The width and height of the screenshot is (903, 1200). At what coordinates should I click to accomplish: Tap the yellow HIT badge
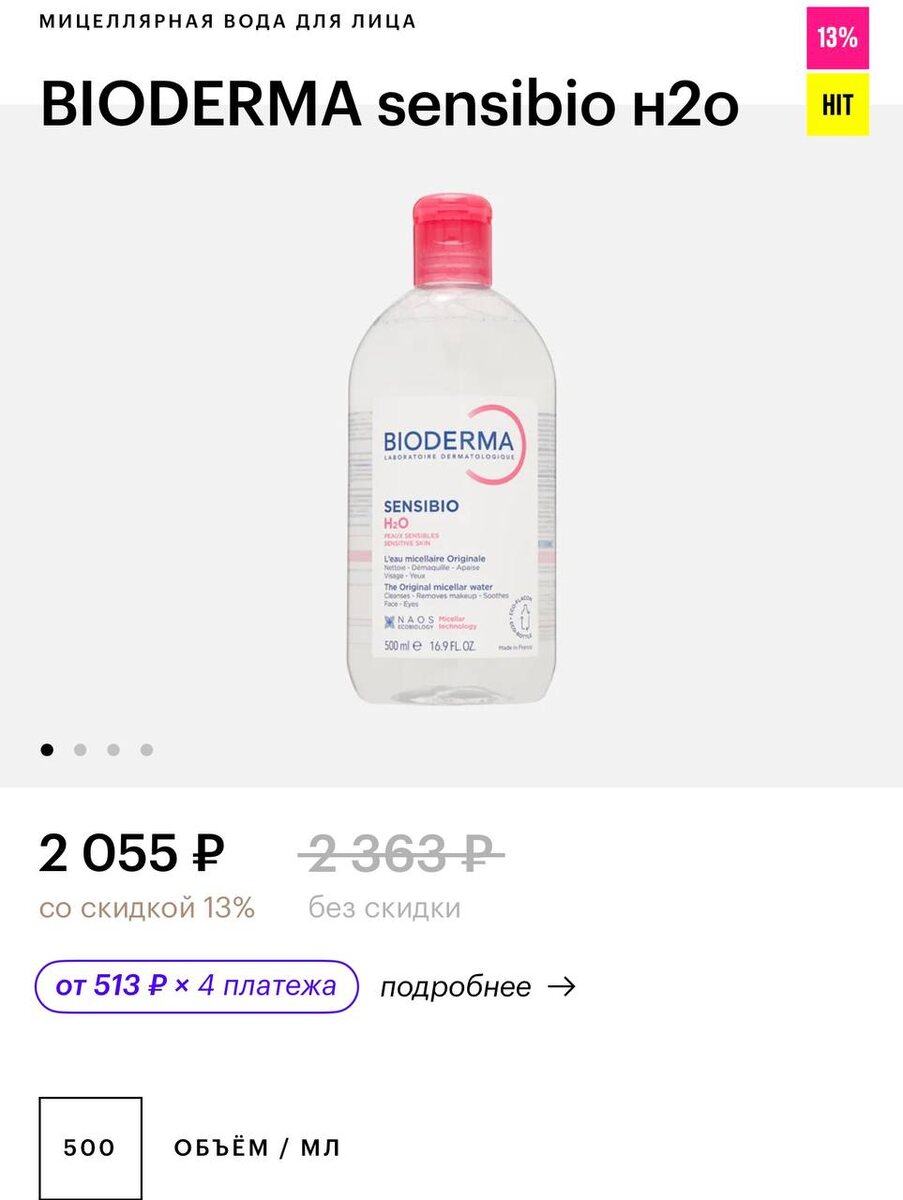click(x=837, y=104)
